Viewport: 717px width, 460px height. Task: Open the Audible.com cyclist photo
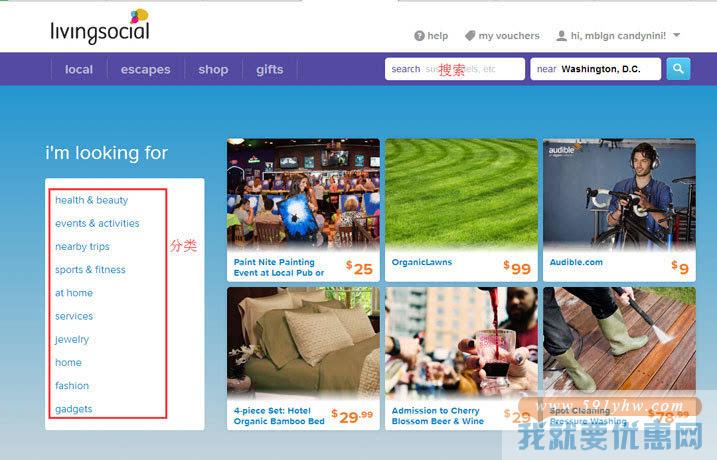[x=619, y=195]
